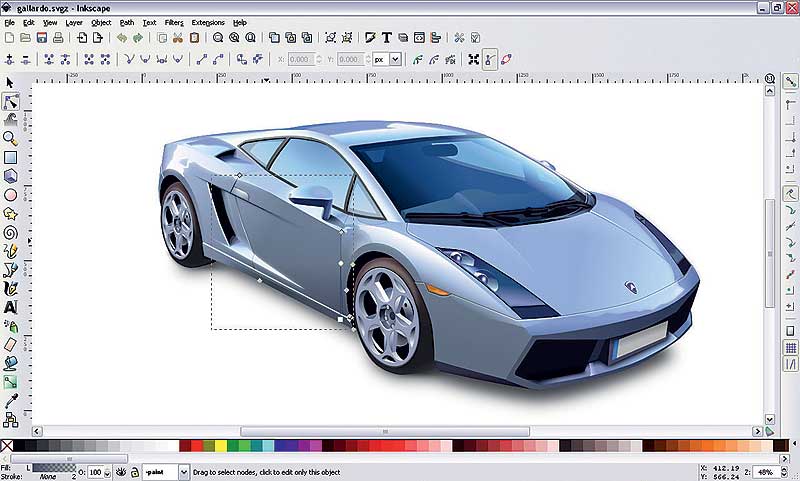Click the horizontal scrollbar left arrow
Image resolution: width=800 pixels, height=481 pixels.
pos(37,432)
